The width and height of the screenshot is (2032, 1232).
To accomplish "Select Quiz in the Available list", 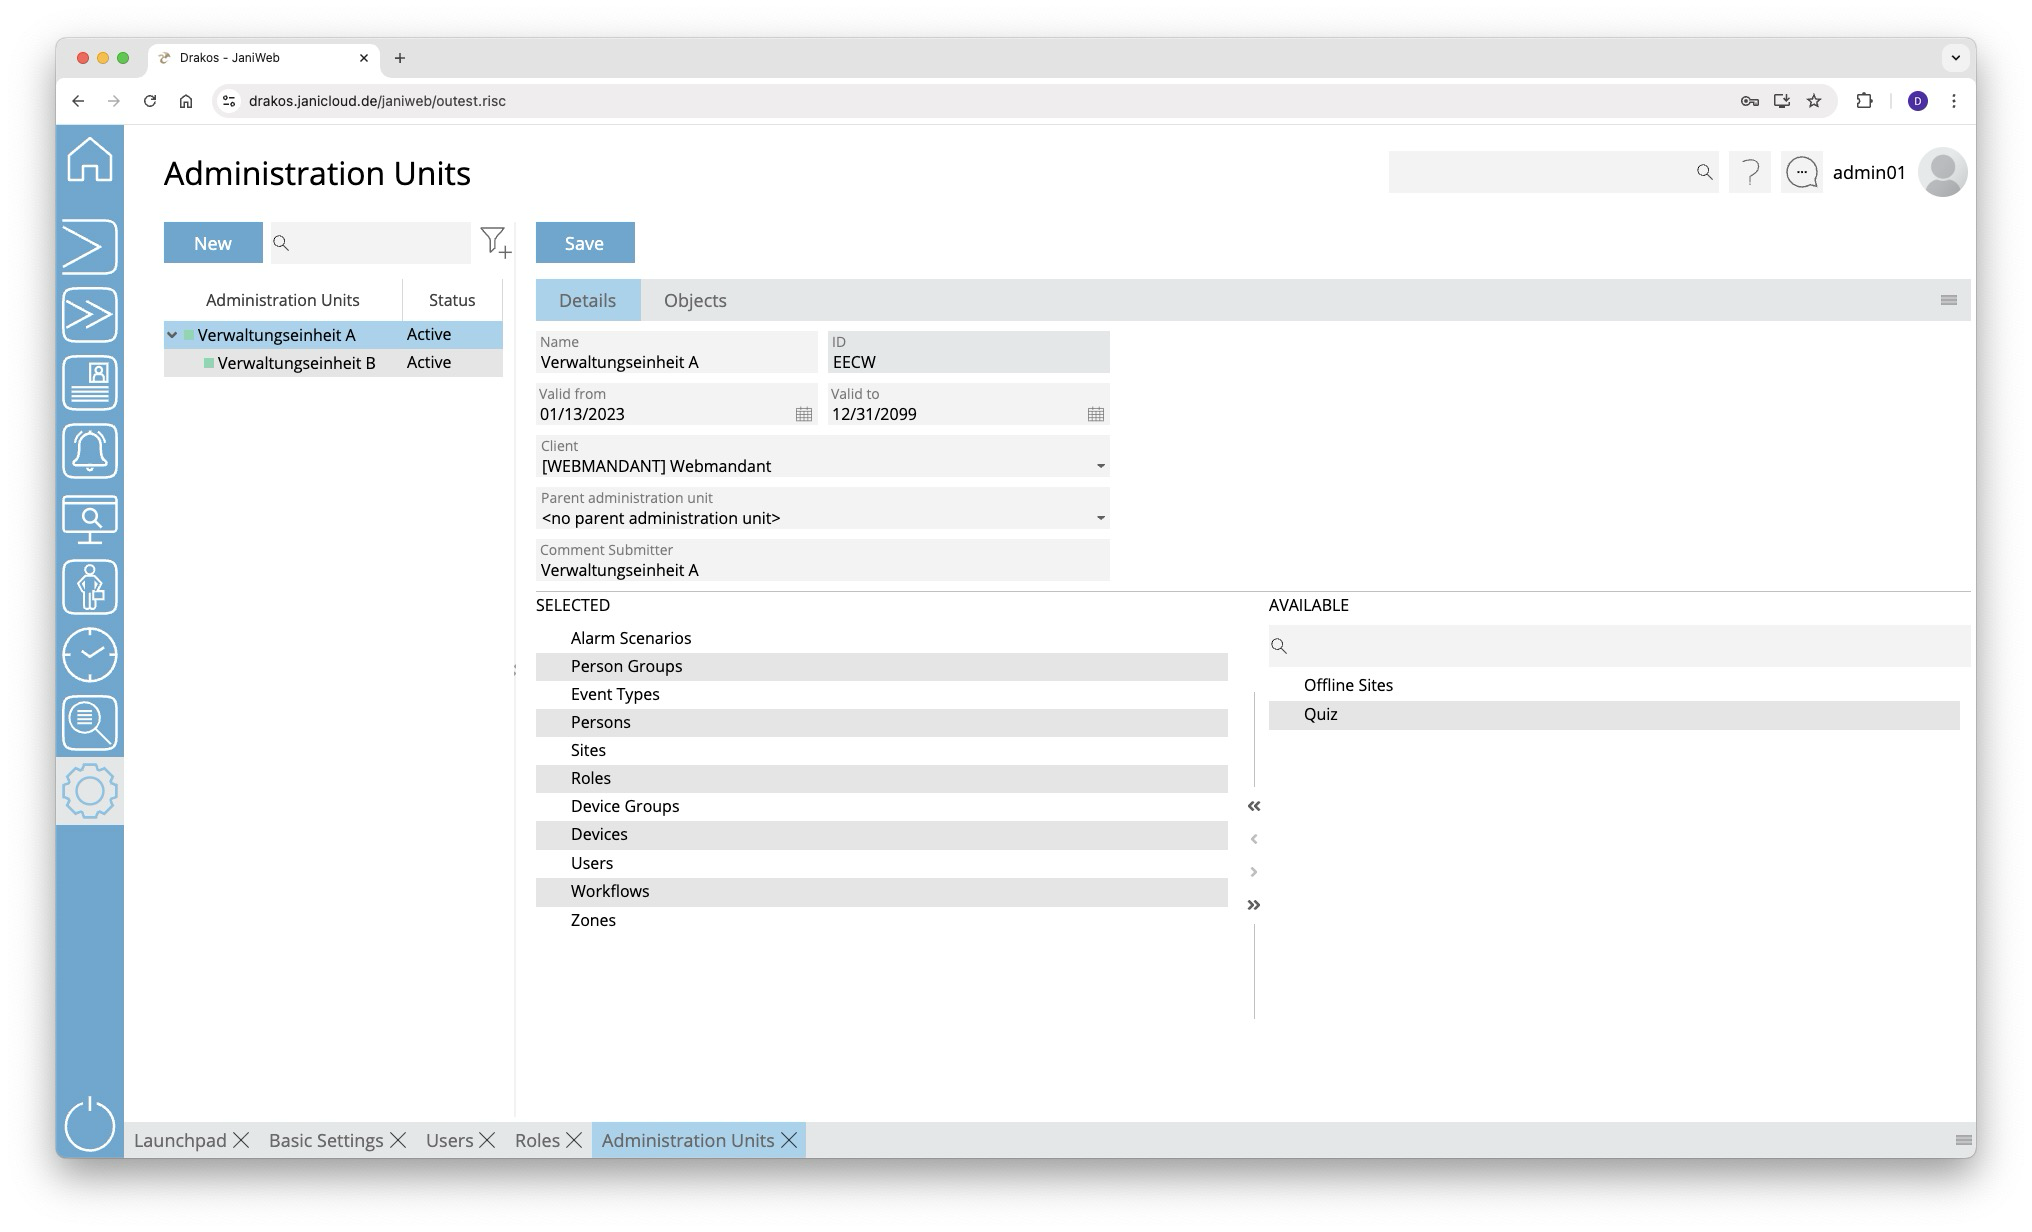I will (1321, 714).
